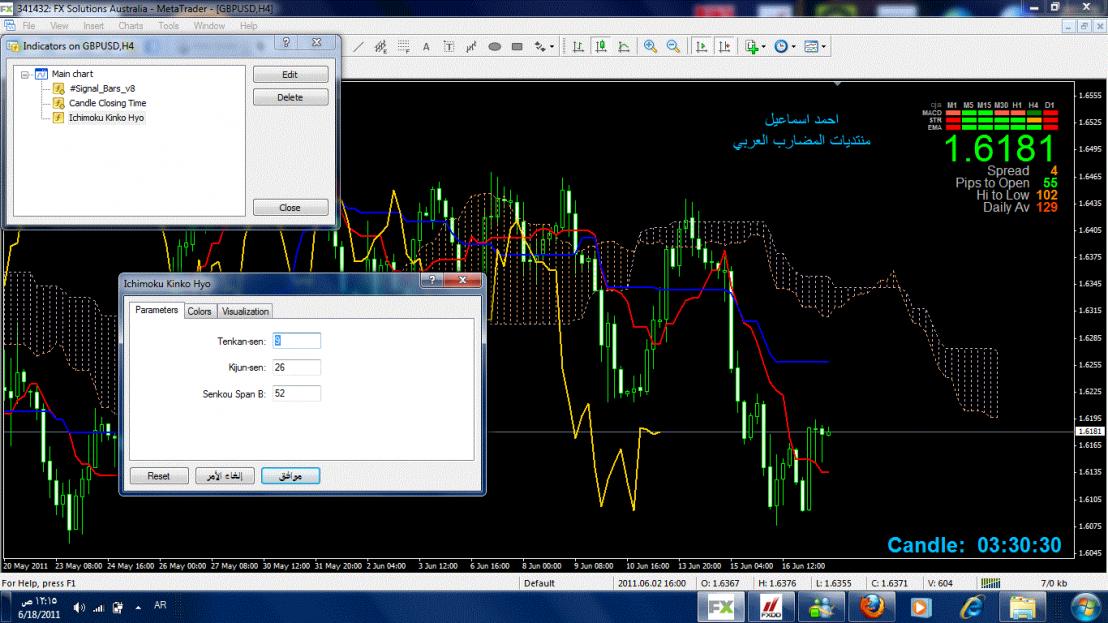This screenshot has height=623, width=1108.
Task: Collapse the Main chart tree node
Action: click(25, 74)
